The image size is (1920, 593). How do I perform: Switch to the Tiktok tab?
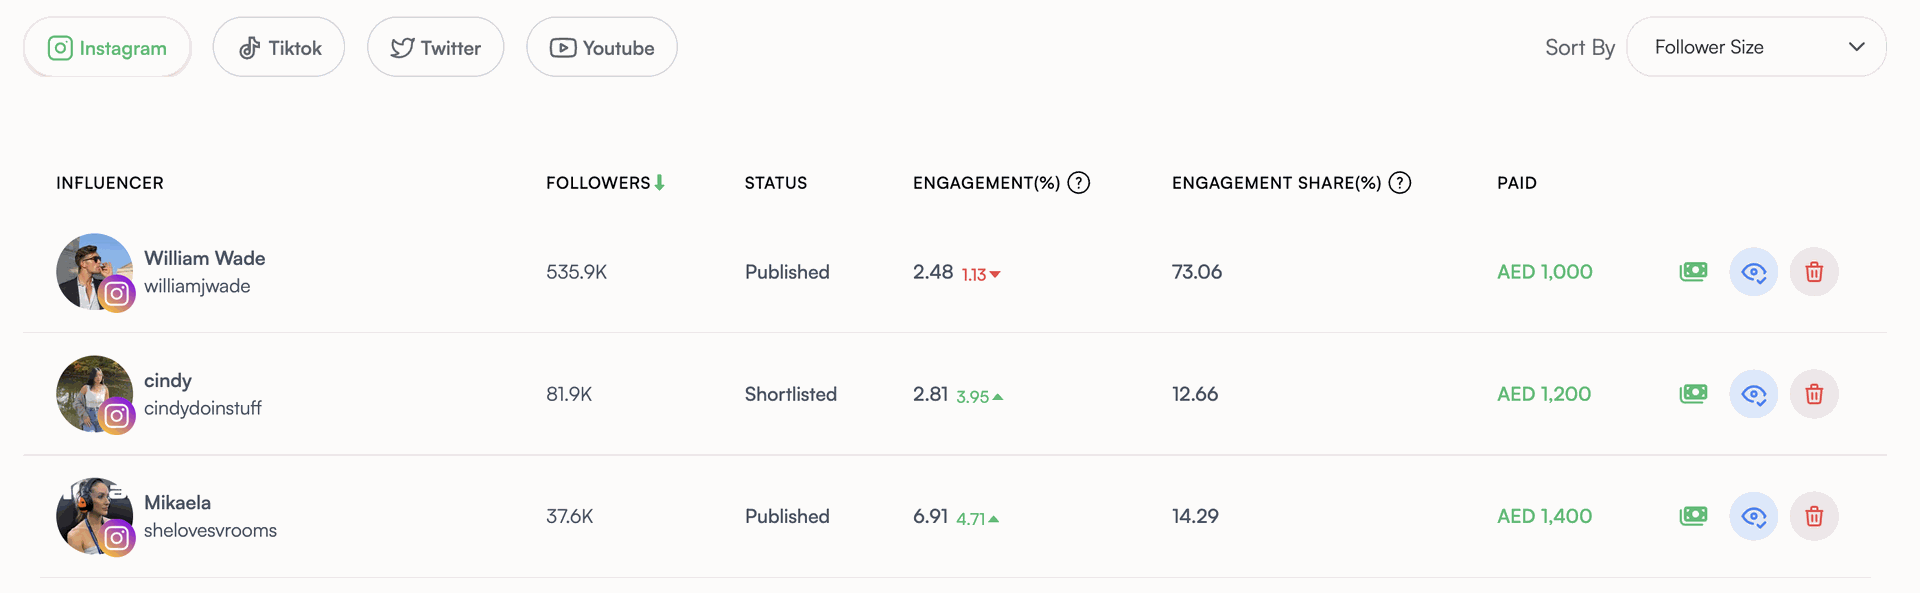coord(279,47)
